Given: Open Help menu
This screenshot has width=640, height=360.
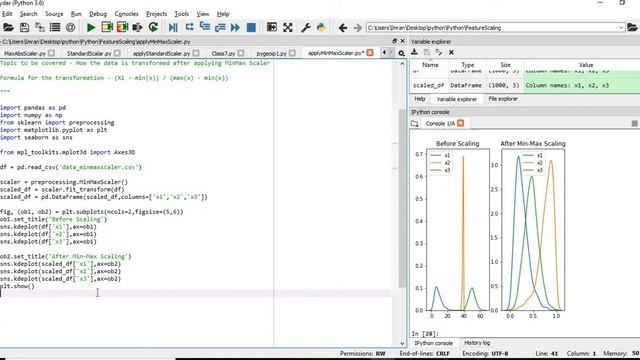Looking at the screenshot, I should [223, 14].
